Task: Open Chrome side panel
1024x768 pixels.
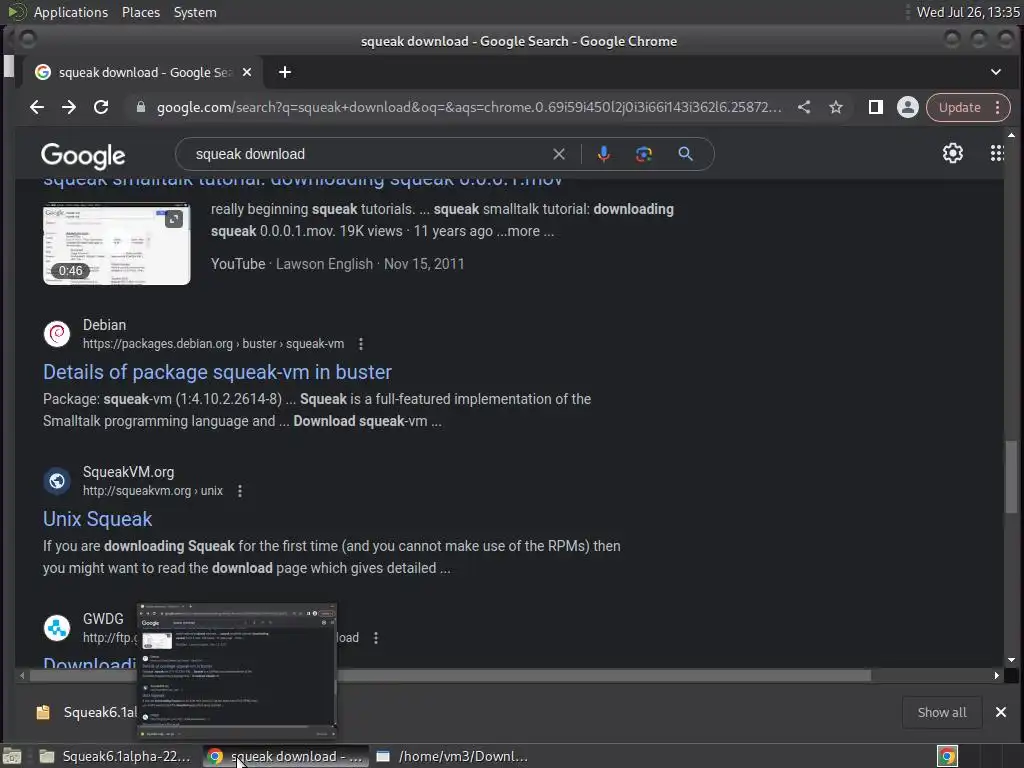Action: click(876, 107)
